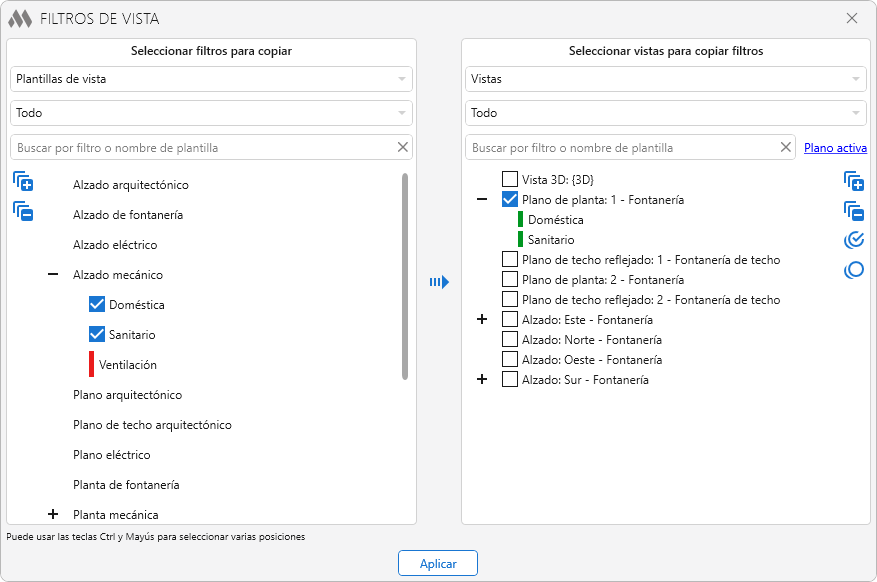
Task: Click the check all views icon
Action: tap(853, 240)
